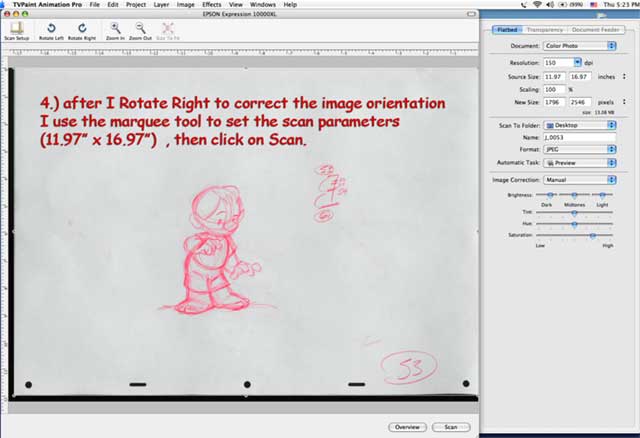Adjust the Brightness Dark slider
This screenshot has width=640, height=438.
click(550, 195)
